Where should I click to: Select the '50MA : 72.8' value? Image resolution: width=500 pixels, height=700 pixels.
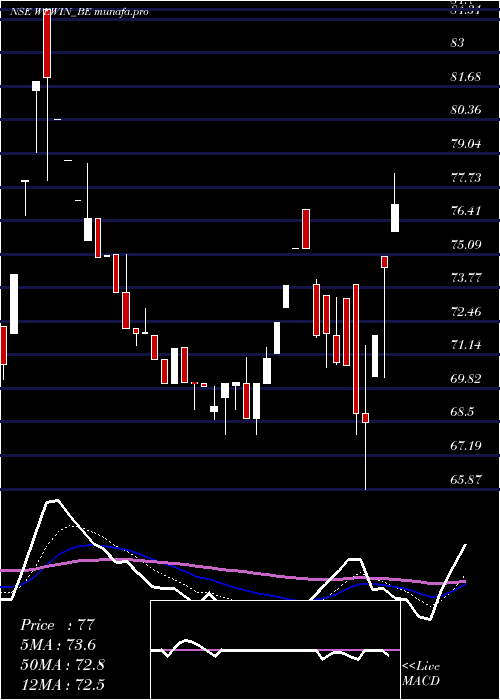(62, 665)
